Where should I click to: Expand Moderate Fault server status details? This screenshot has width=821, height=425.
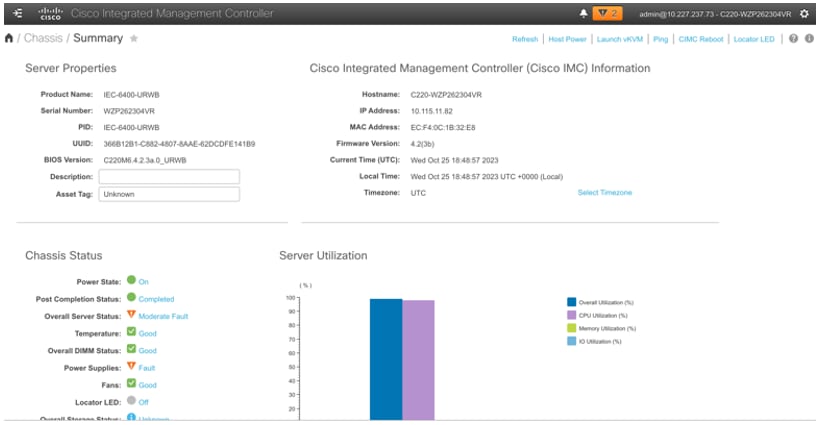click(x=163, y=316)
